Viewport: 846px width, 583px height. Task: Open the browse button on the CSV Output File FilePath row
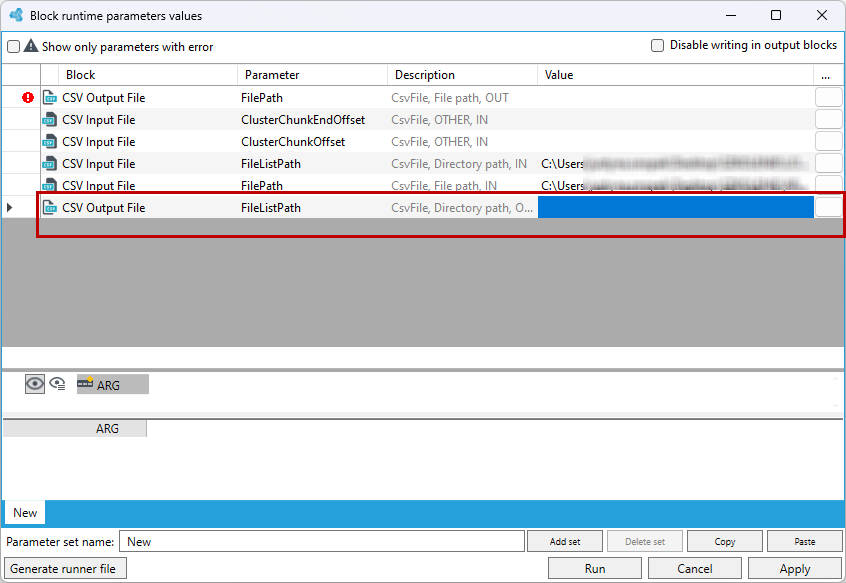click(x=828, y=98)
